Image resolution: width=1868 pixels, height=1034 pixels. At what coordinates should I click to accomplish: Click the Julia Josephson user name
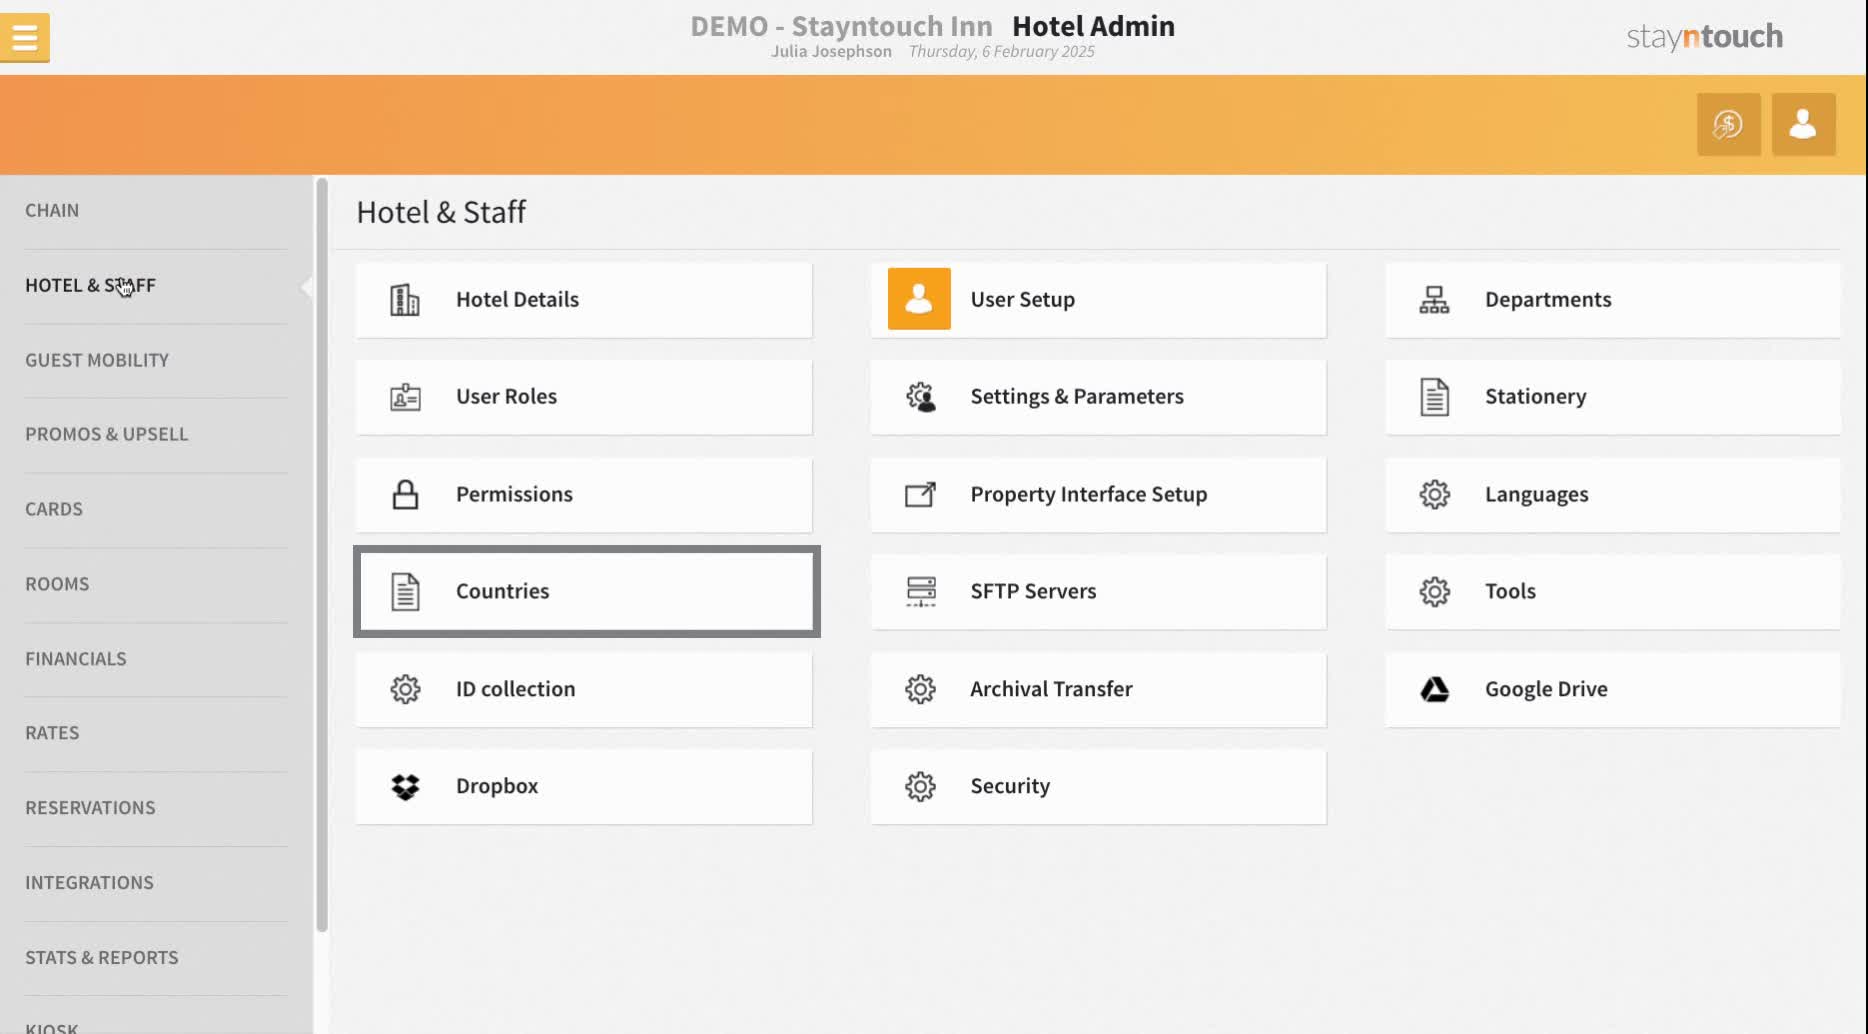(x=831, y=51)
